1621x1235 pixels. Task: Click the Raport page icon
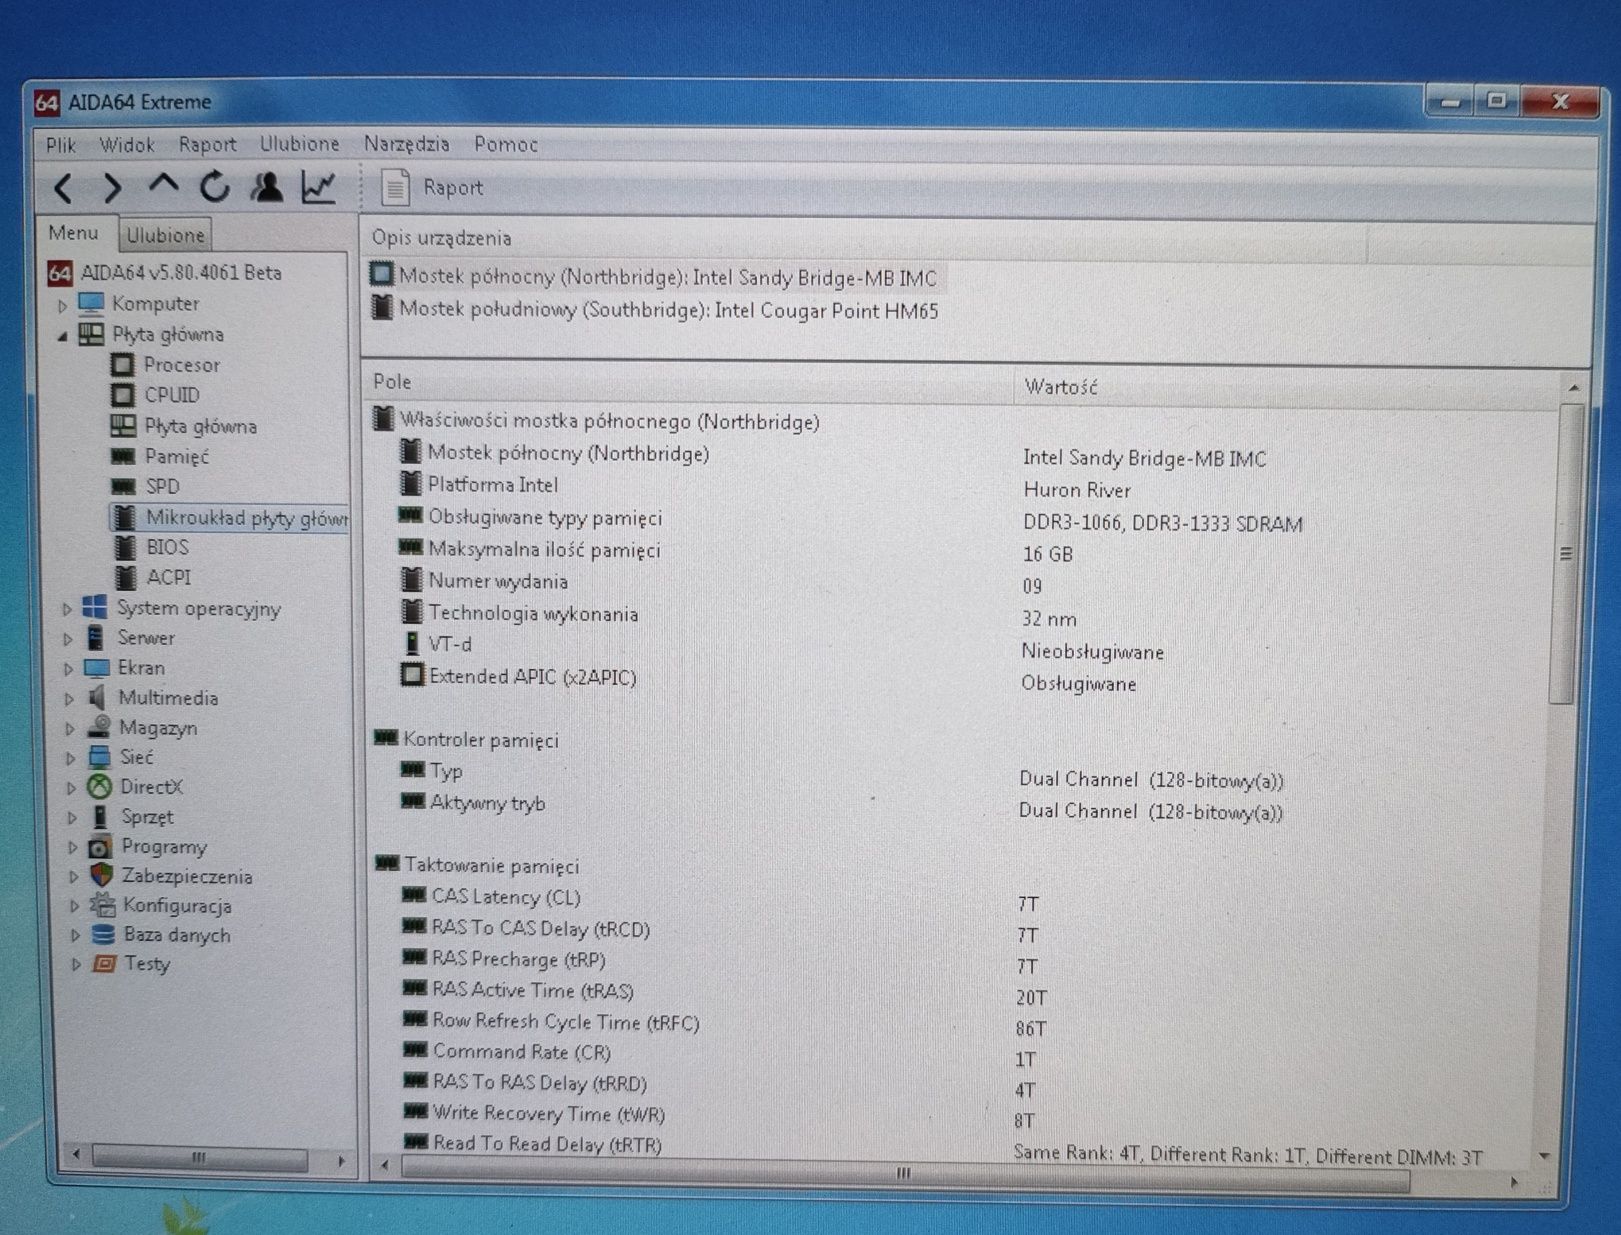(x=395, y=187)
